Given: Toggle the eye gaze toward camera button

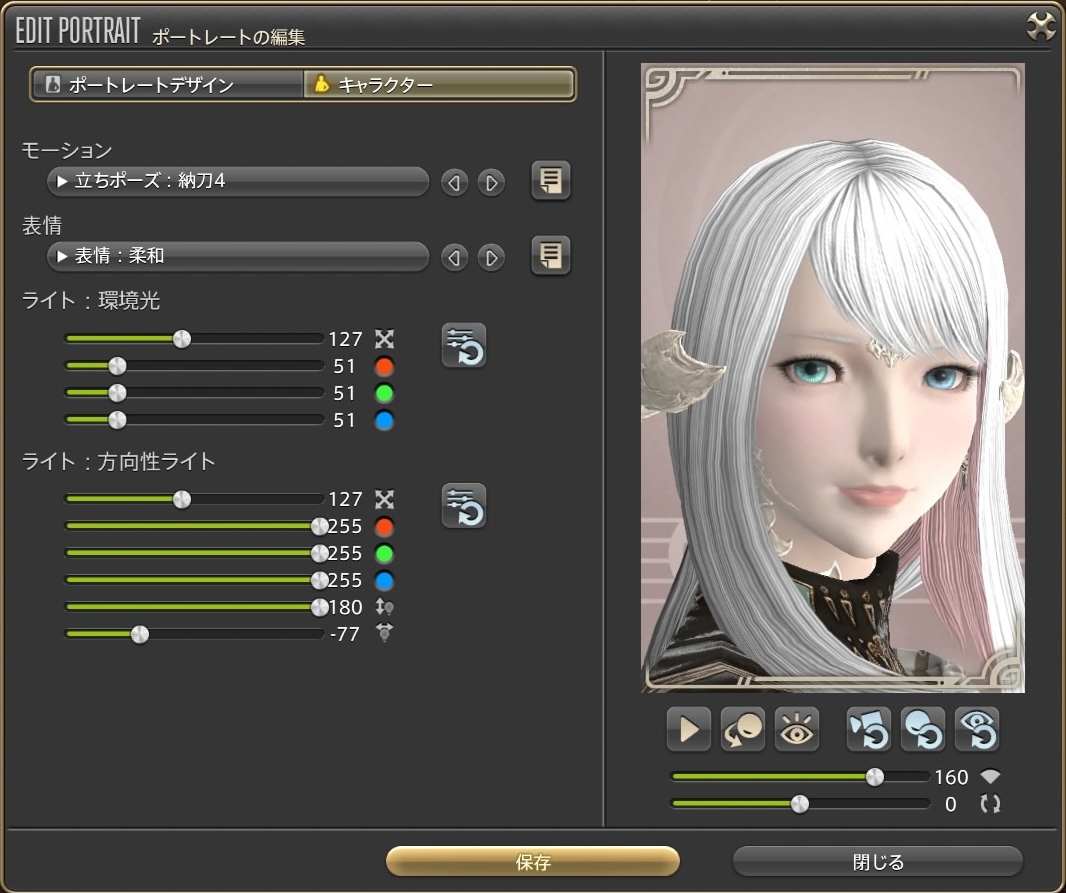Looking at the screenshot, I should pos(797,730).
